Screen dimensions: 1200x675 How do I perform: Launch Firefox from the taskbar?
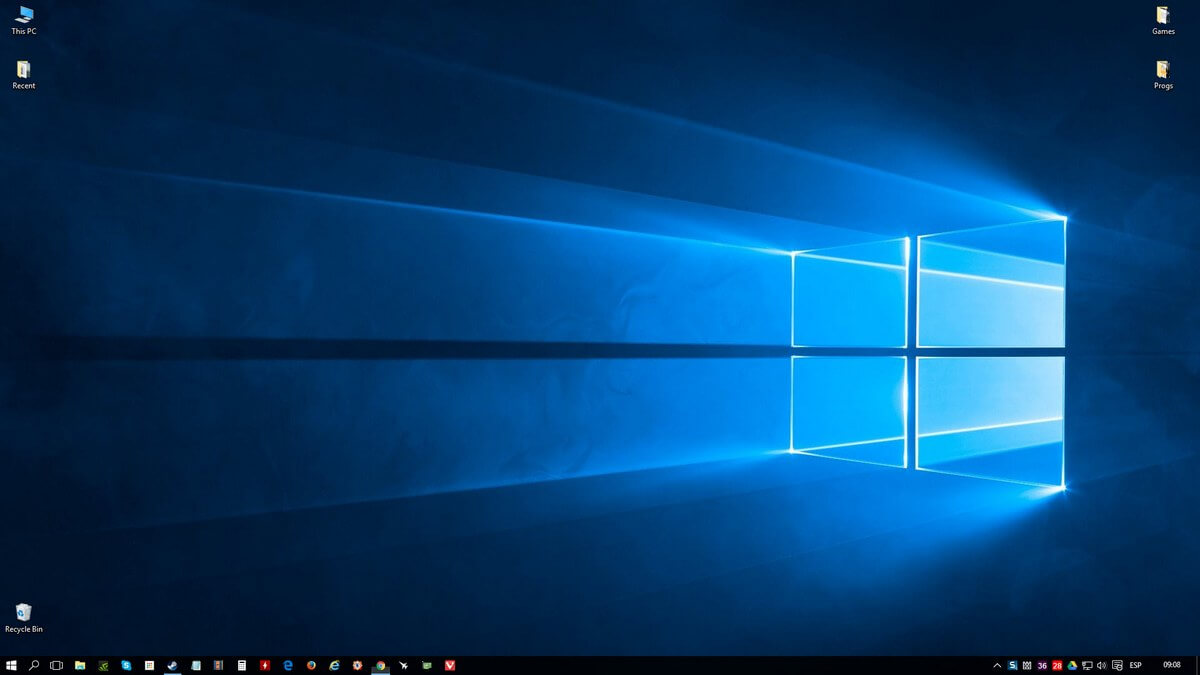pyautogui.click(x=311, y=665)
